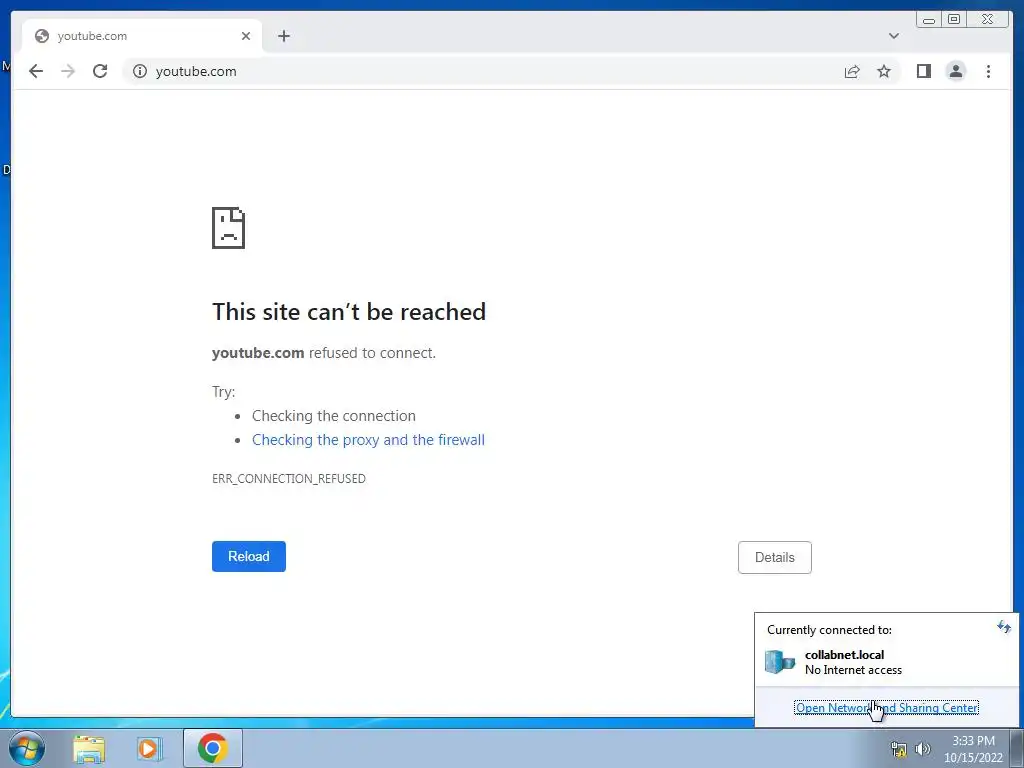Click the collabnet.local network computer icon
The width and height of the screenshot is (1024, 768).
(x=780, y=662)
